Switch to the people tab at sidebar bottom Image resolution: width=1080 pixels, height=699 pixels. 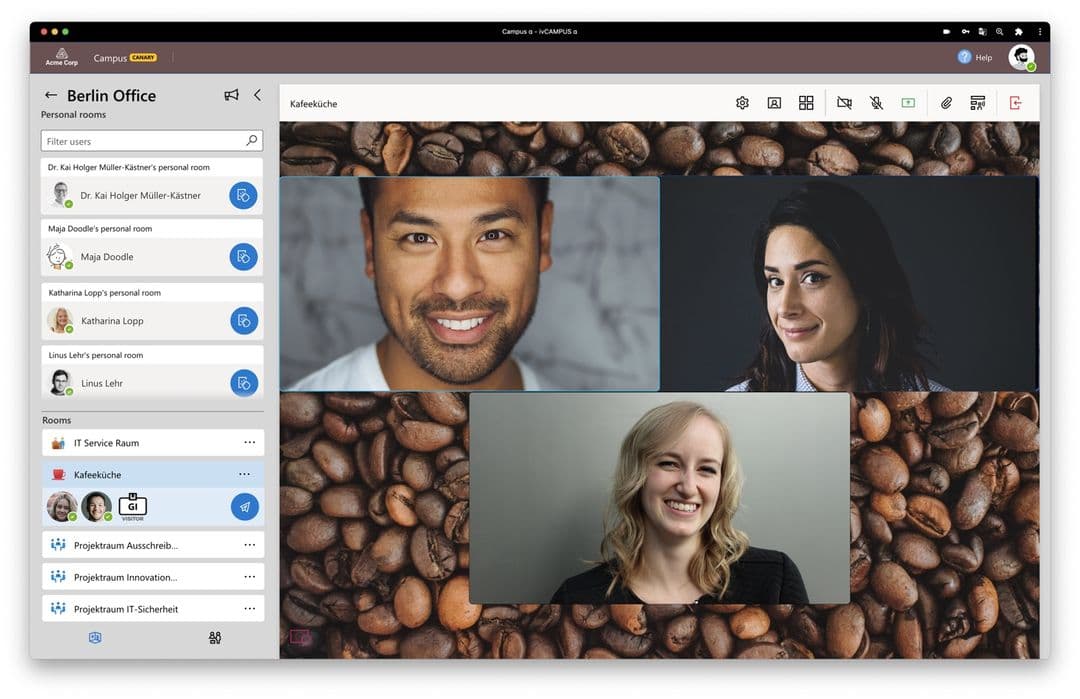pos(215,638)
